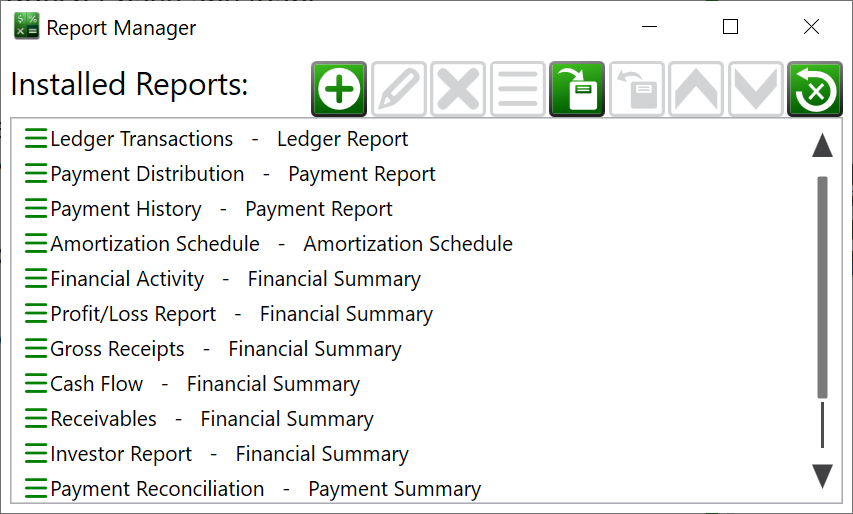Click the green export report icon
This screenshot has height=514, width=853.
point(577,89)
